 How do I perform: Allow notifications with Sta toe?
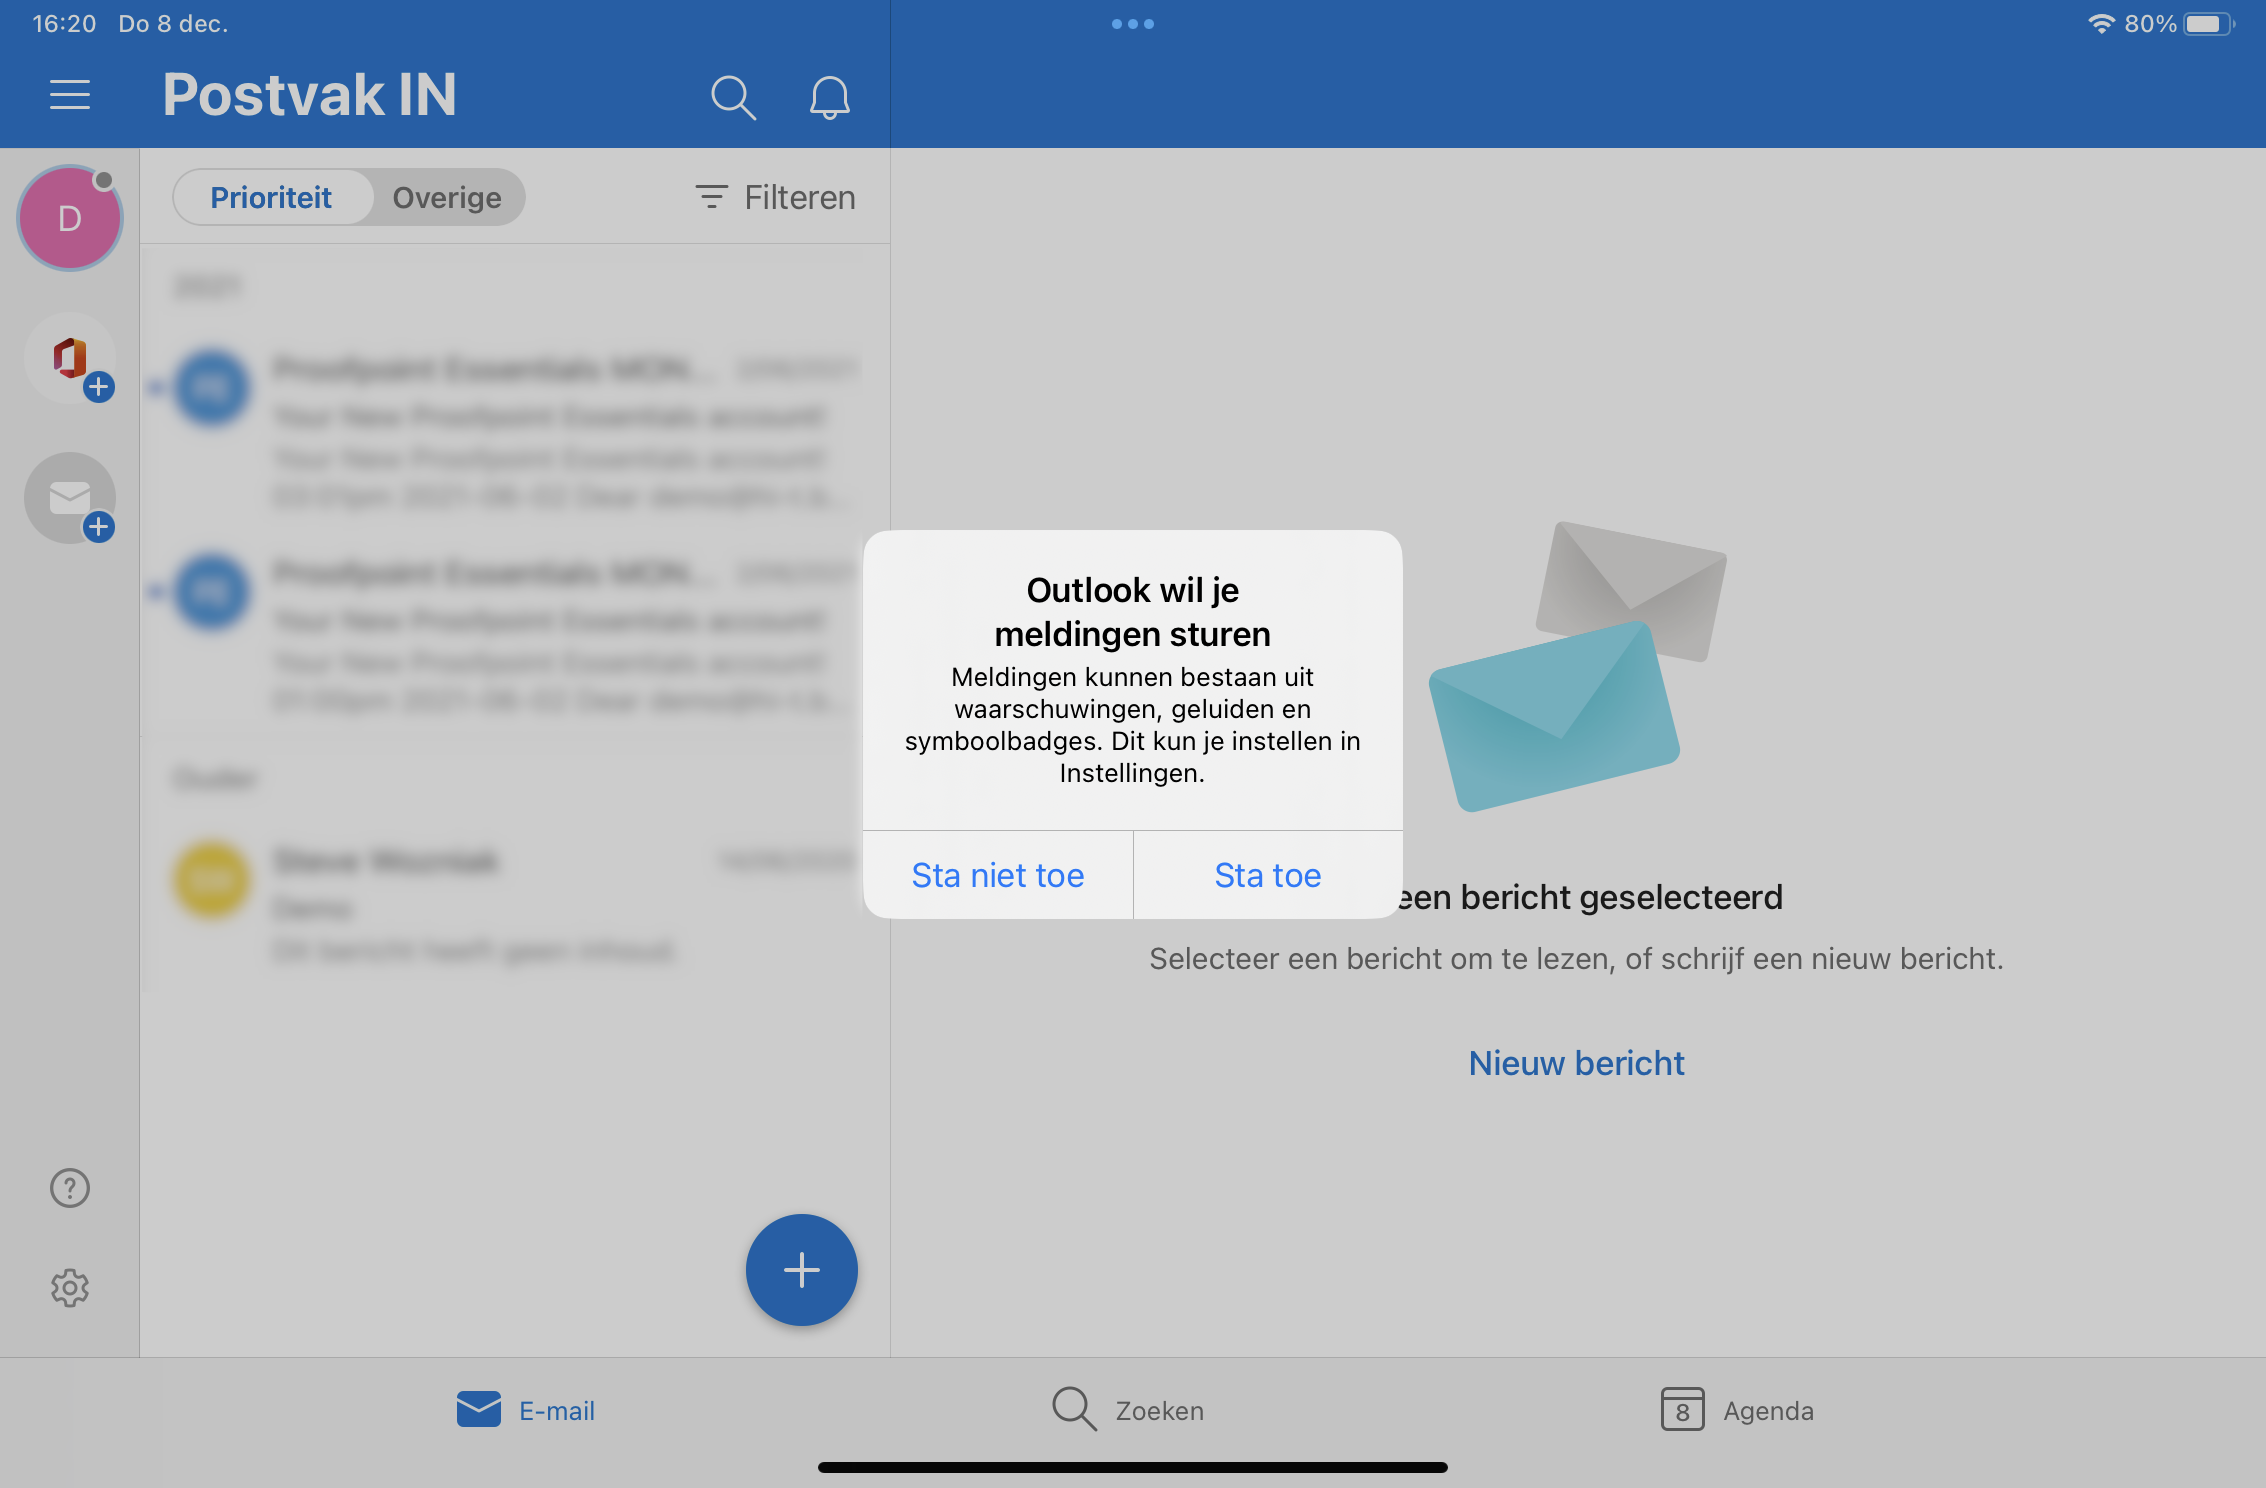1268,875
